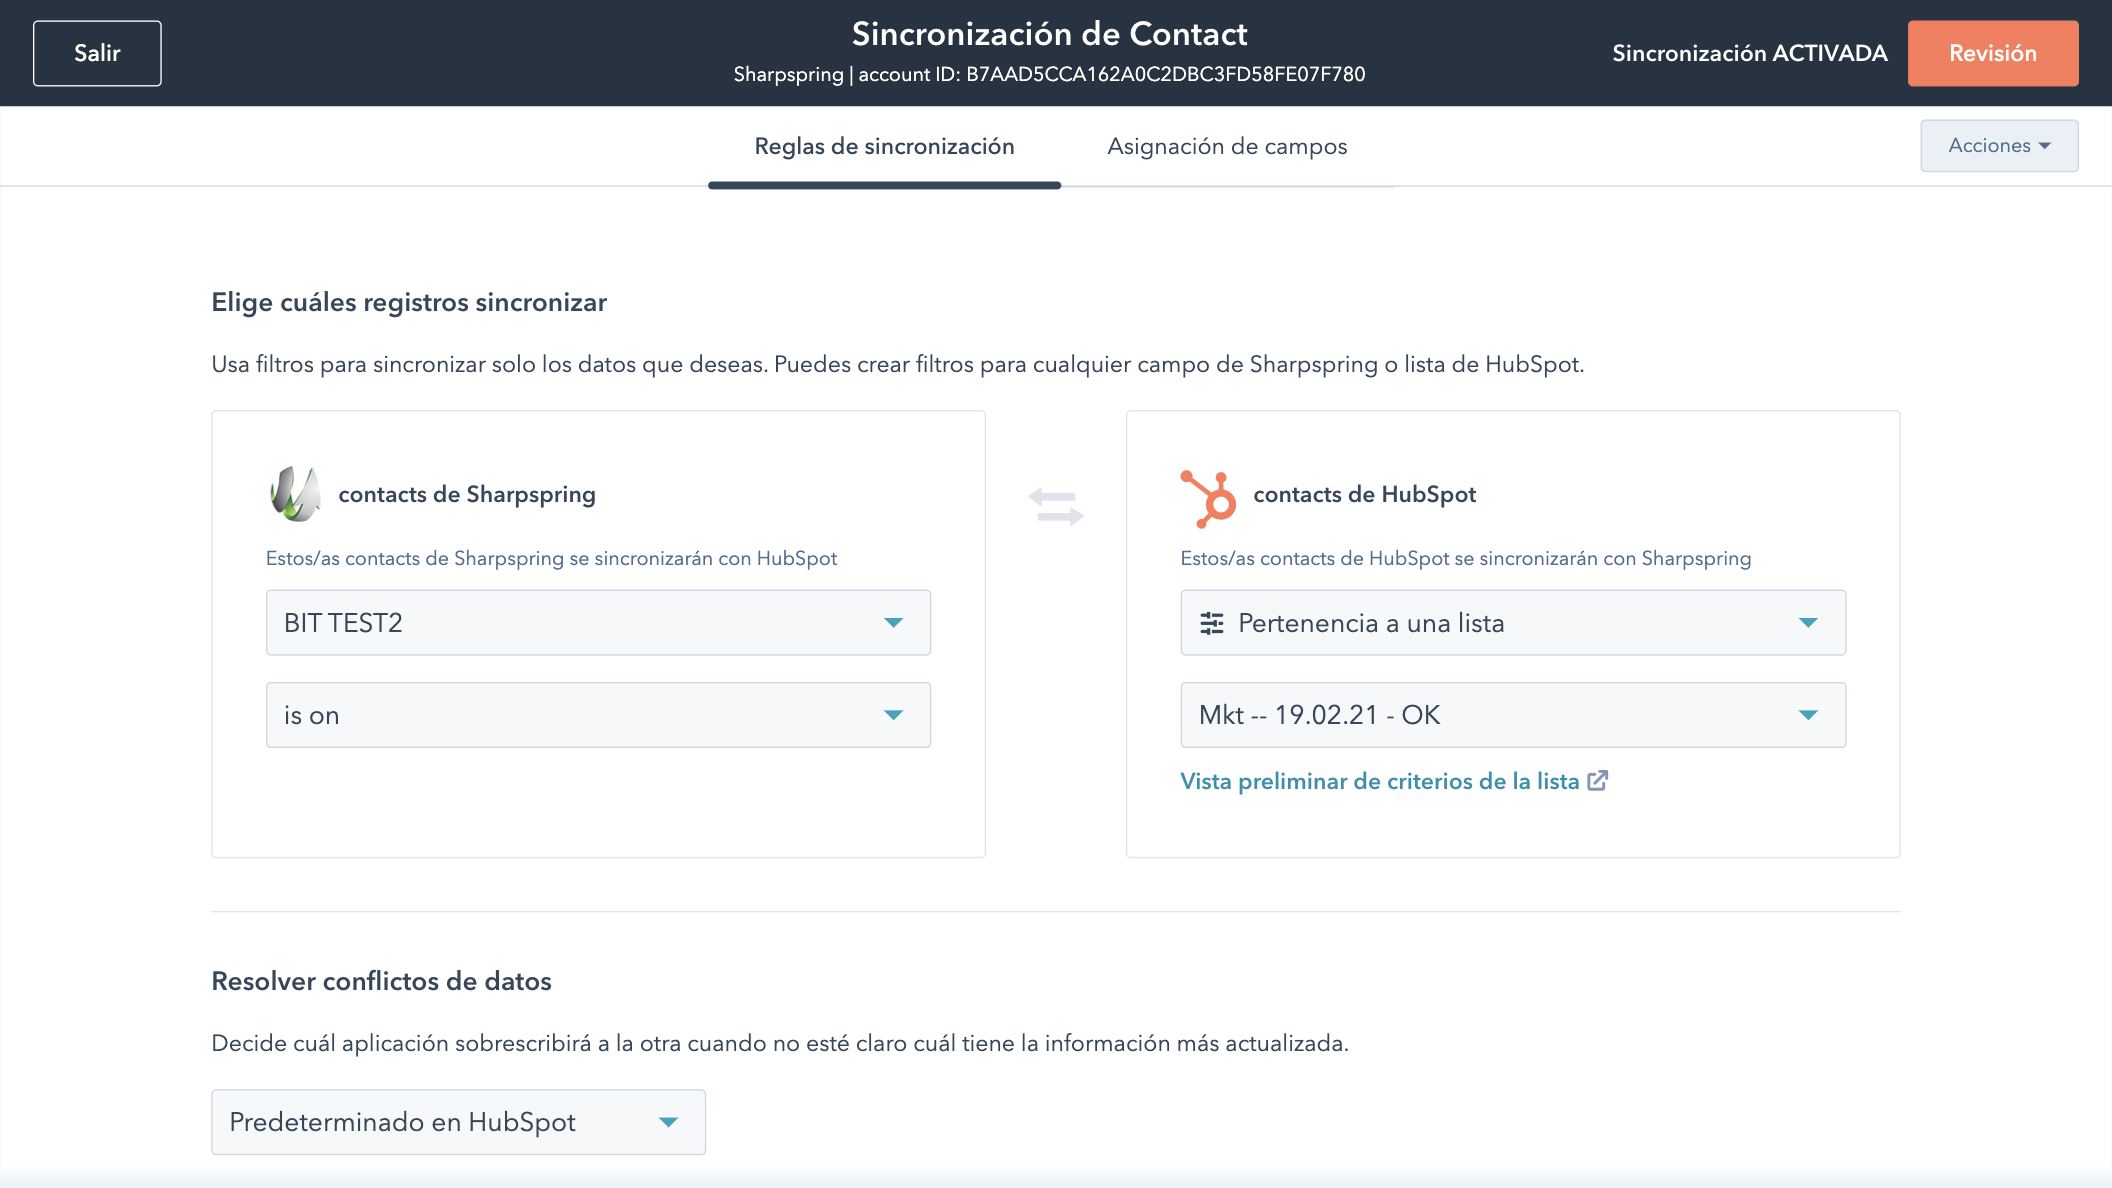
Task: Click the orange Revisión button
Action: [1992, 53]
